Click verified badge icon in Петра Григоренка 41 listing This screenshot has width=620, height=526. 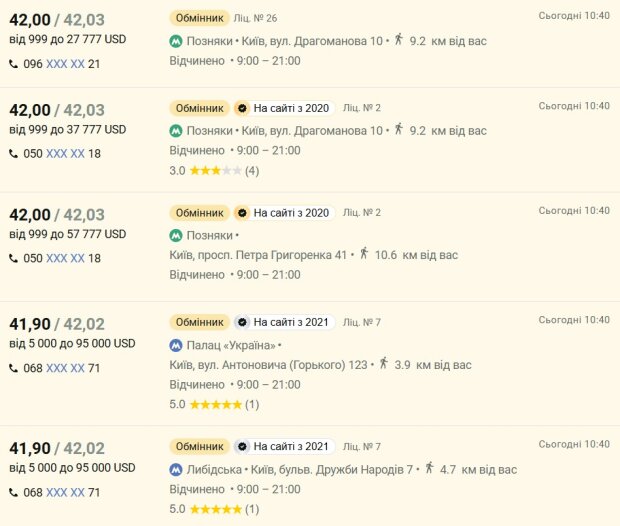click(x=241, y=213)
